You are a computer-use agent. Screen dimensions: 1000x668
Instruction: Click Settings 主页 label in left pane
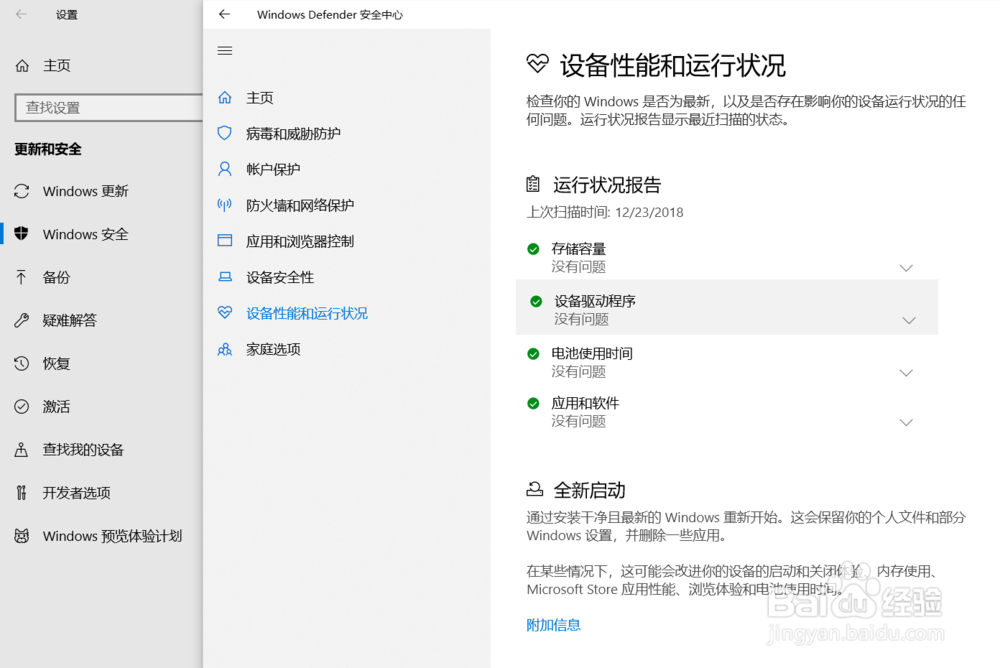pos(56,66)
